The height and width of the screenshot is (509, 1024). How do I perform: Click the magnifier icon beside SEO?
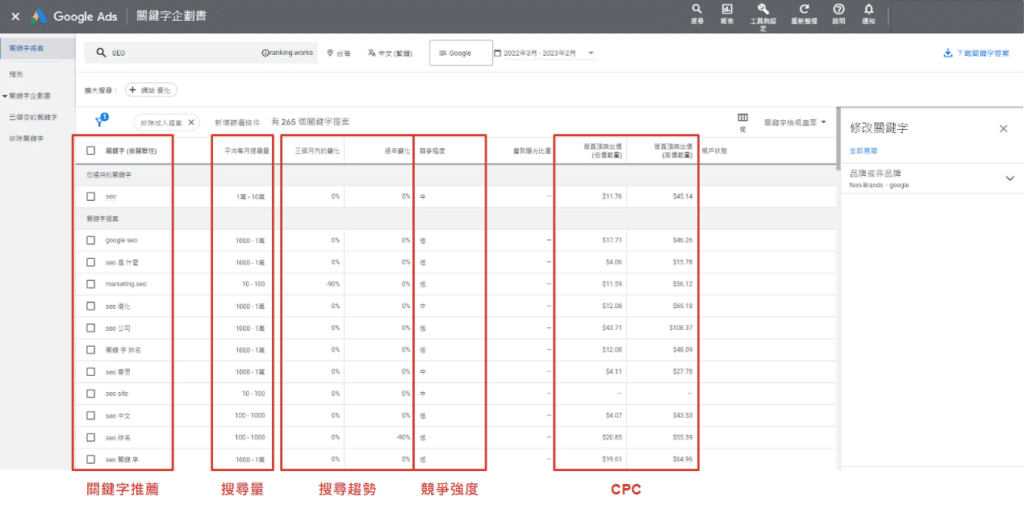(101, 54)
